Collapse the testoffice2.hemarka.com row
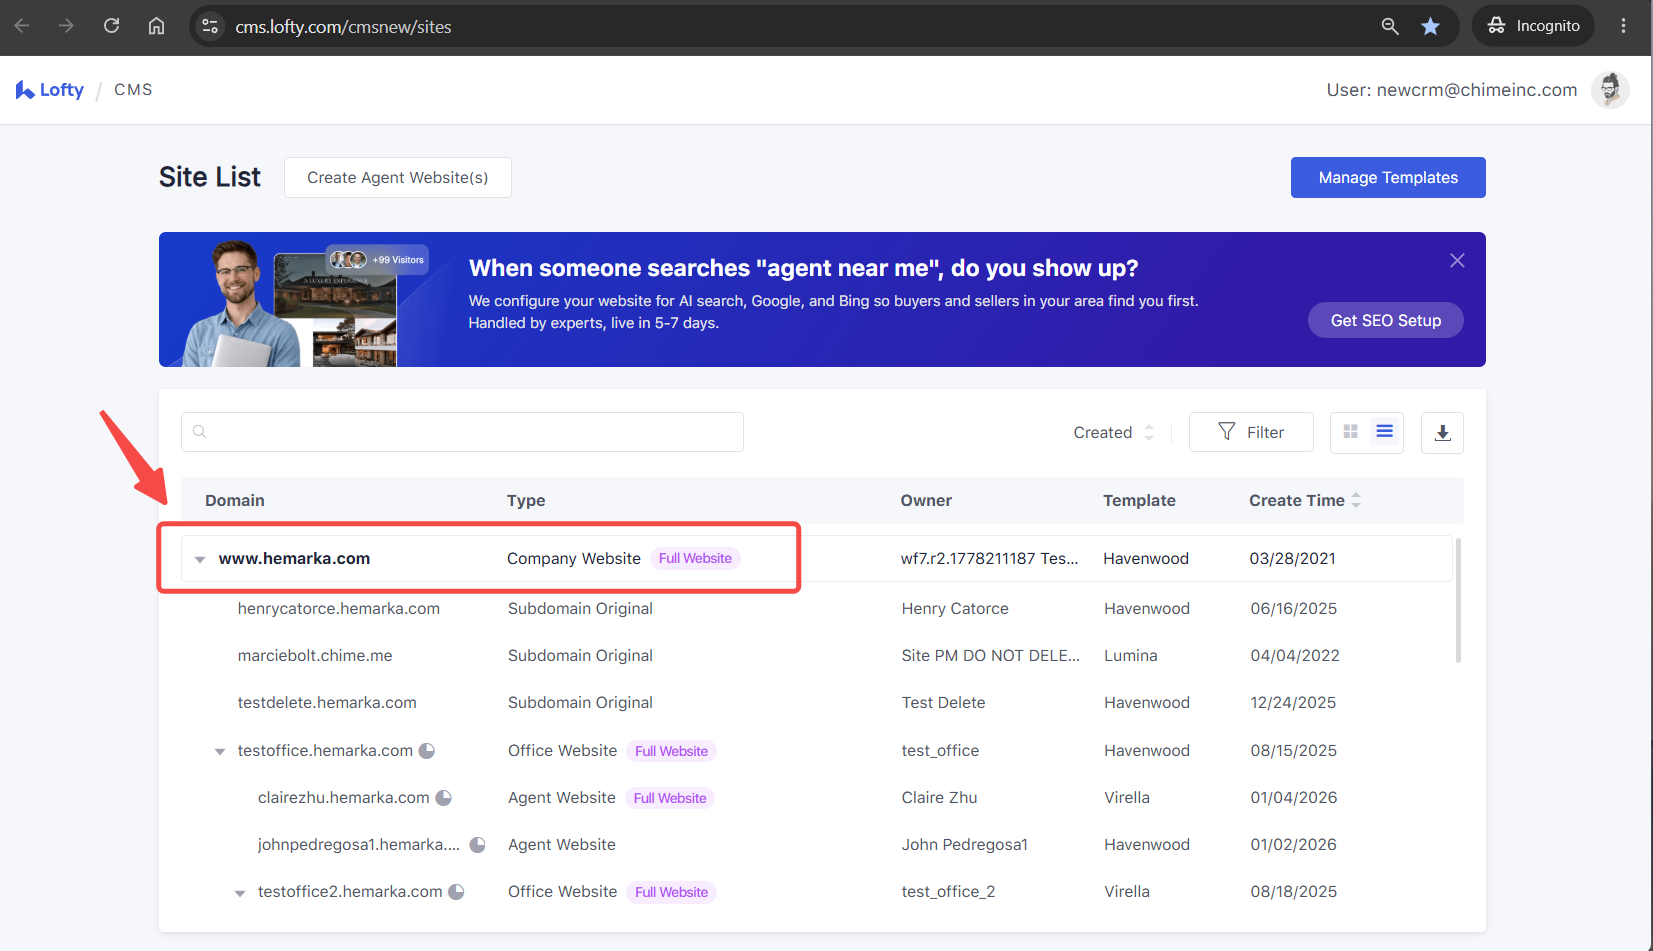Screen dimensions: 1653x951 (240, 893)
